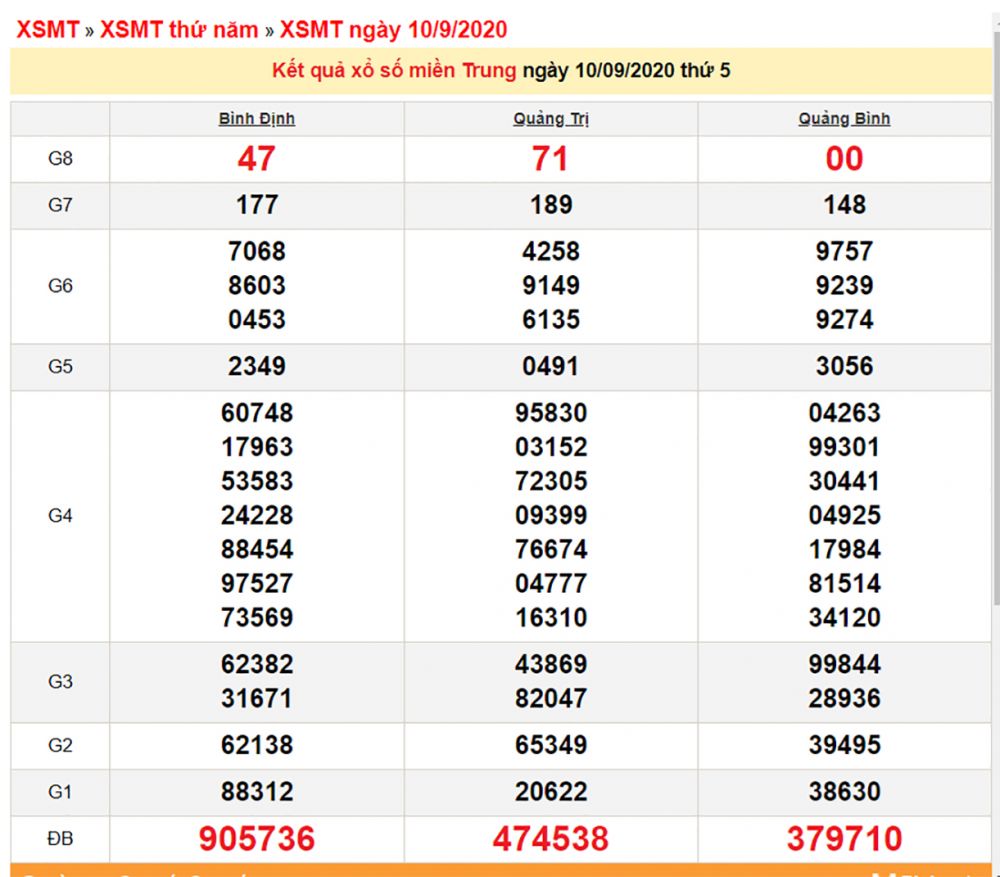This screenshot has height=877, width=1000.
Task: Select Bình Định G1 number 88312
Action: tap(257, 792)
